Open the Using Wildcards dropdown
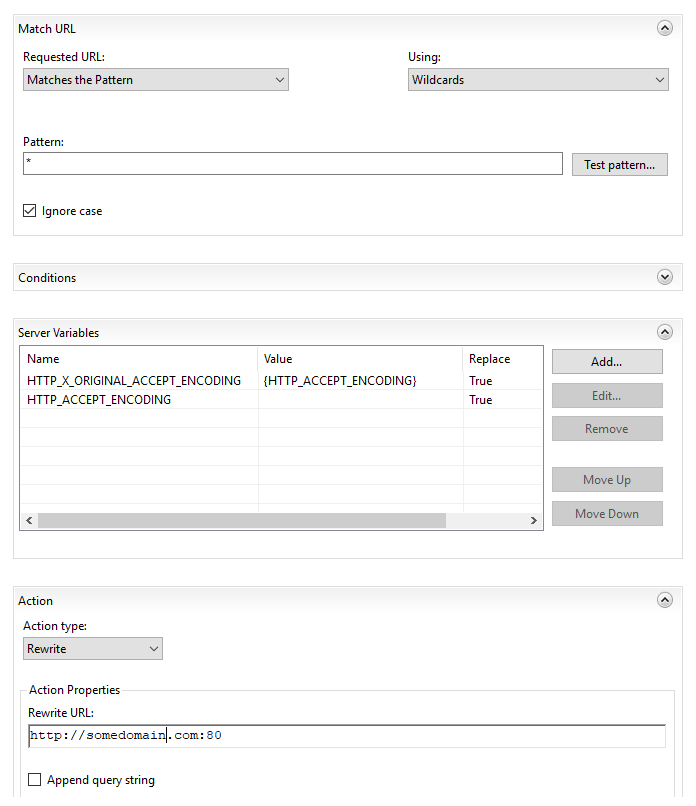The height and width of the screenshot is (806, 696). pos(538,80)
